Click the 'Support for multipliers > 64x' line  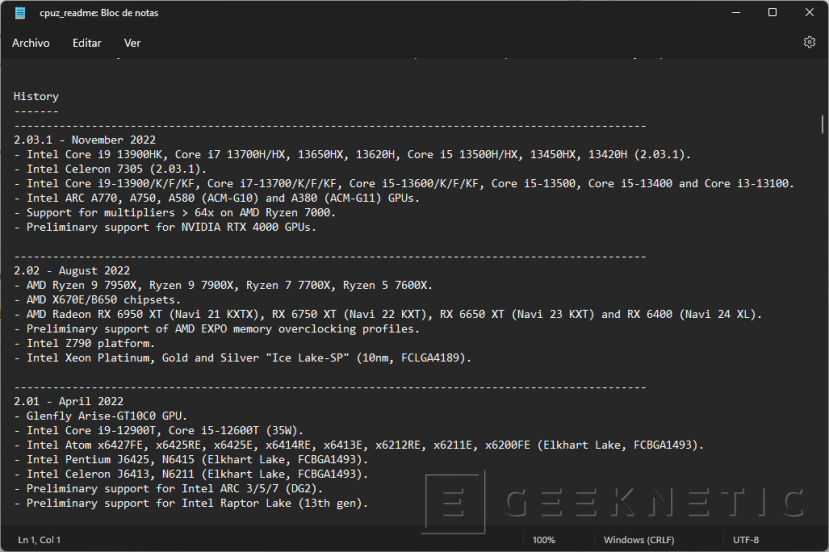pos(174,213)
